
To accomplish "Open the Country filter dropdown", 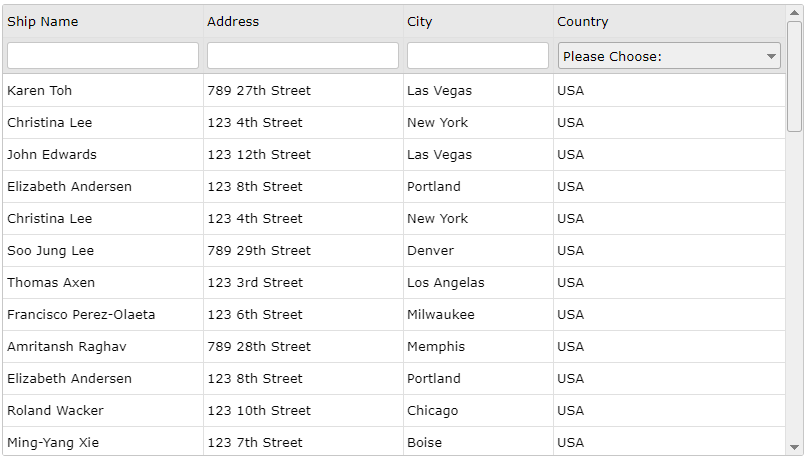I will click(669, 56).
